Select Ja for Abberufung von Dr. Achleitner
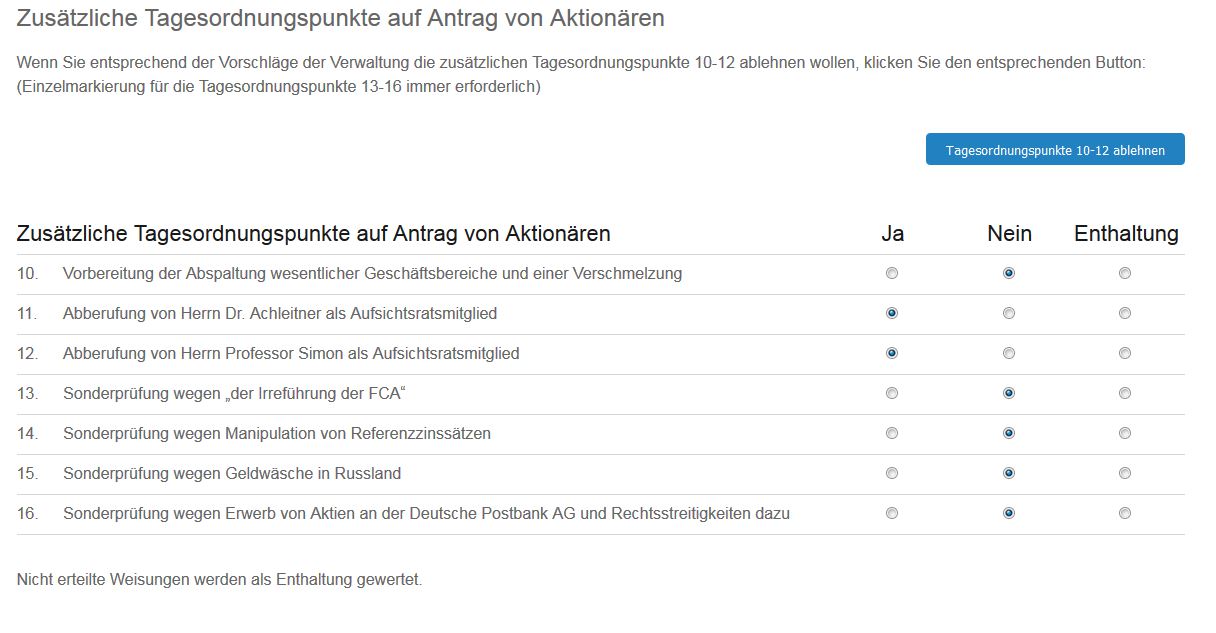 tap(891, 313)
